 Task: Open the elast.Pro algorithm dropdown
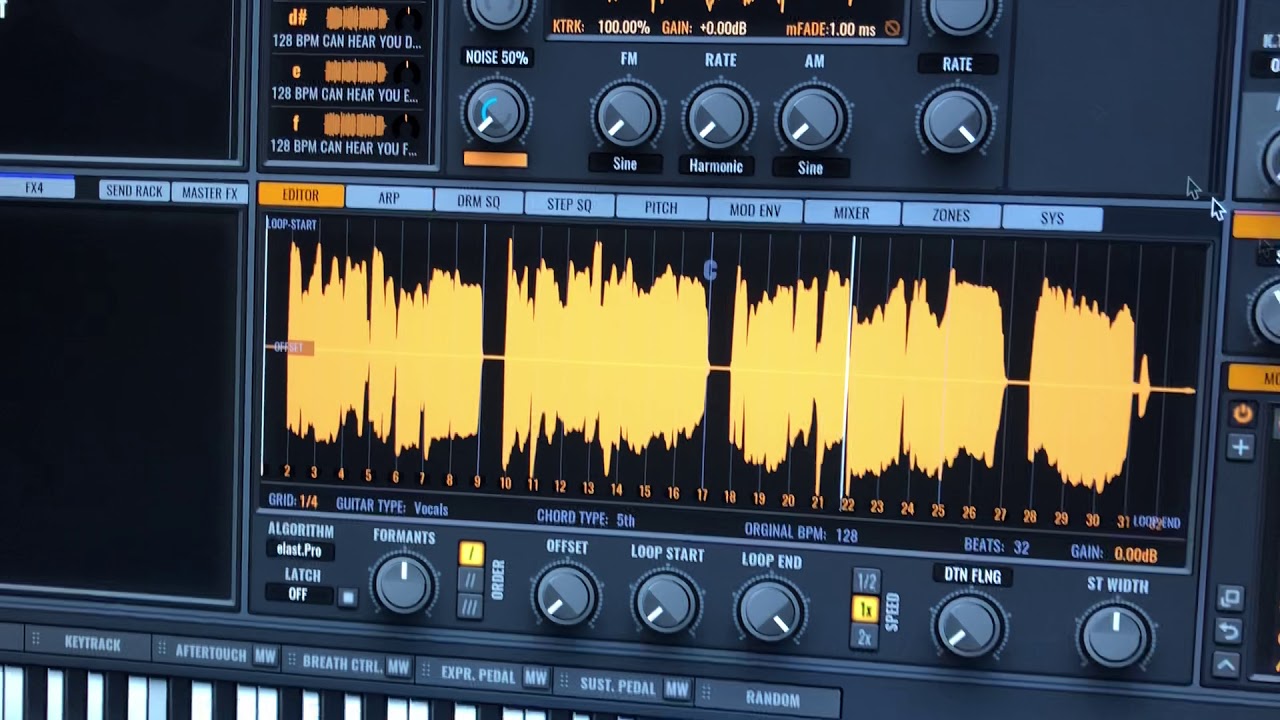click(299, 550)
